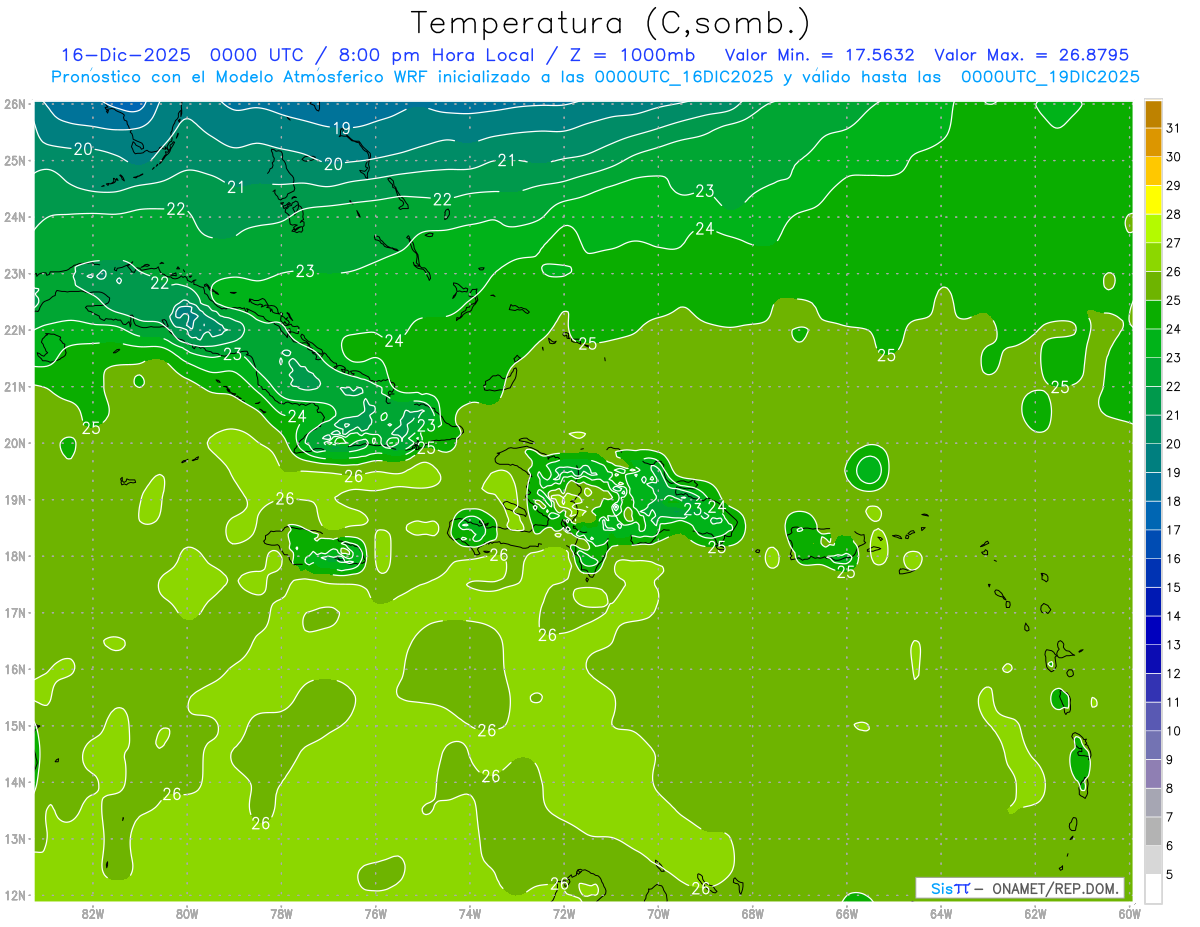Click the '12N' latitude axis label

click(x=14, y=895)
